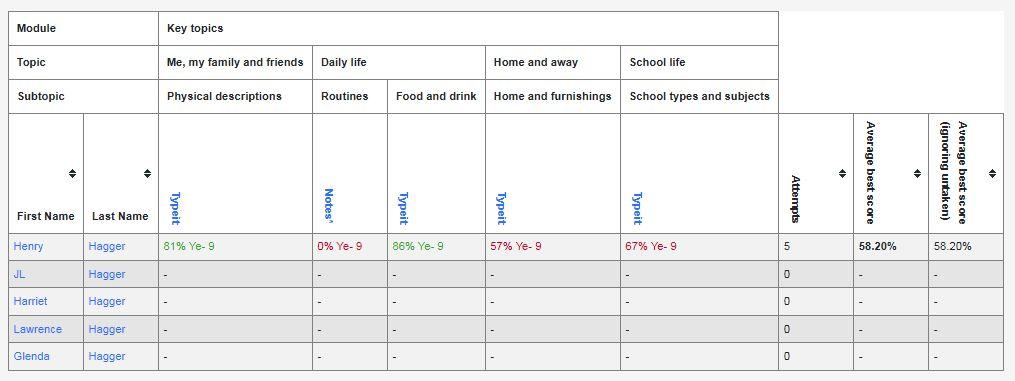Open Glenda's student record
The image size is (1015, 381).
pos(32,356)
